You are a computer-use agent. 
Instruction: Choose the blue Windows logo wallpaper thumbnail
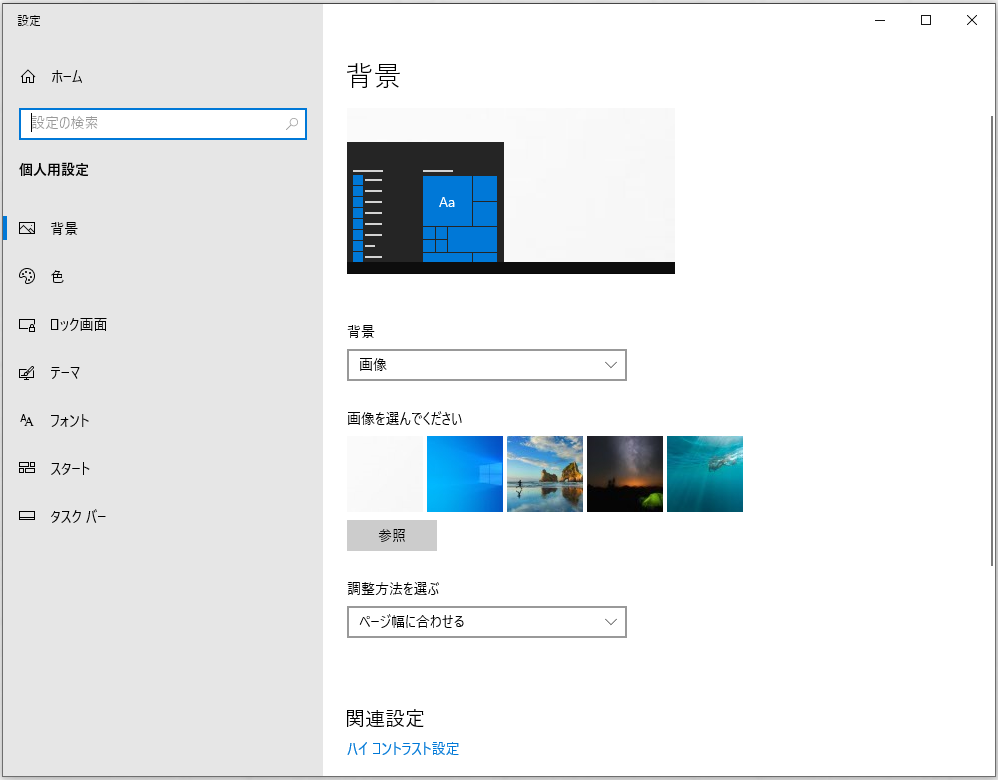point(465,474)
